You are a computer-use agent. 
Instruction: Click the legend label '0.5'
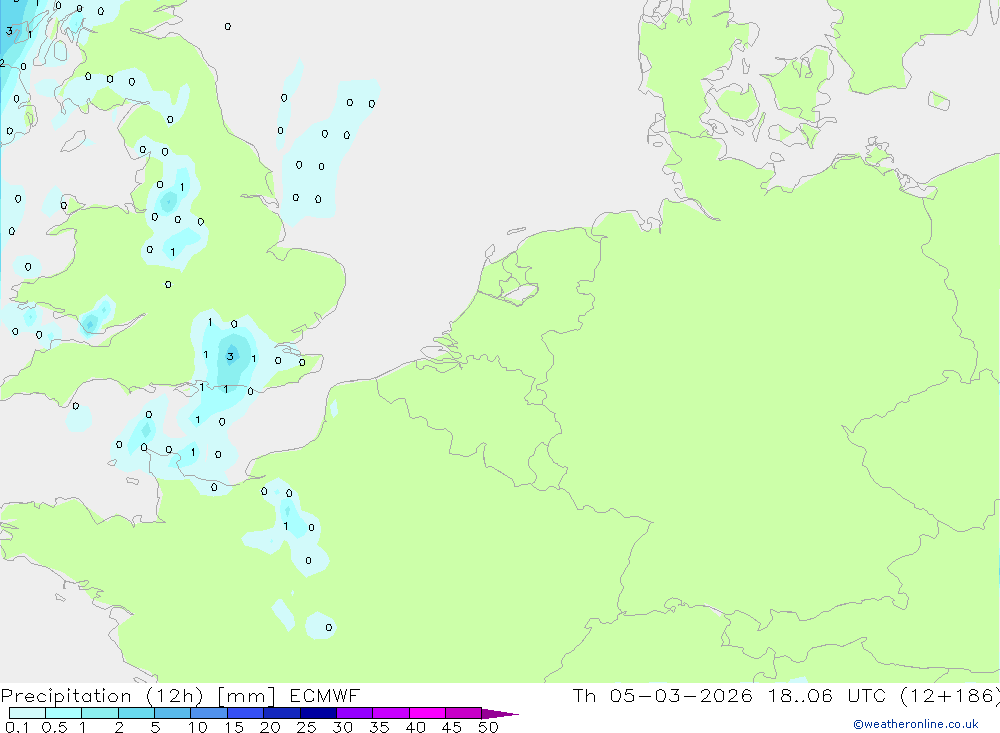click(54, 727)
